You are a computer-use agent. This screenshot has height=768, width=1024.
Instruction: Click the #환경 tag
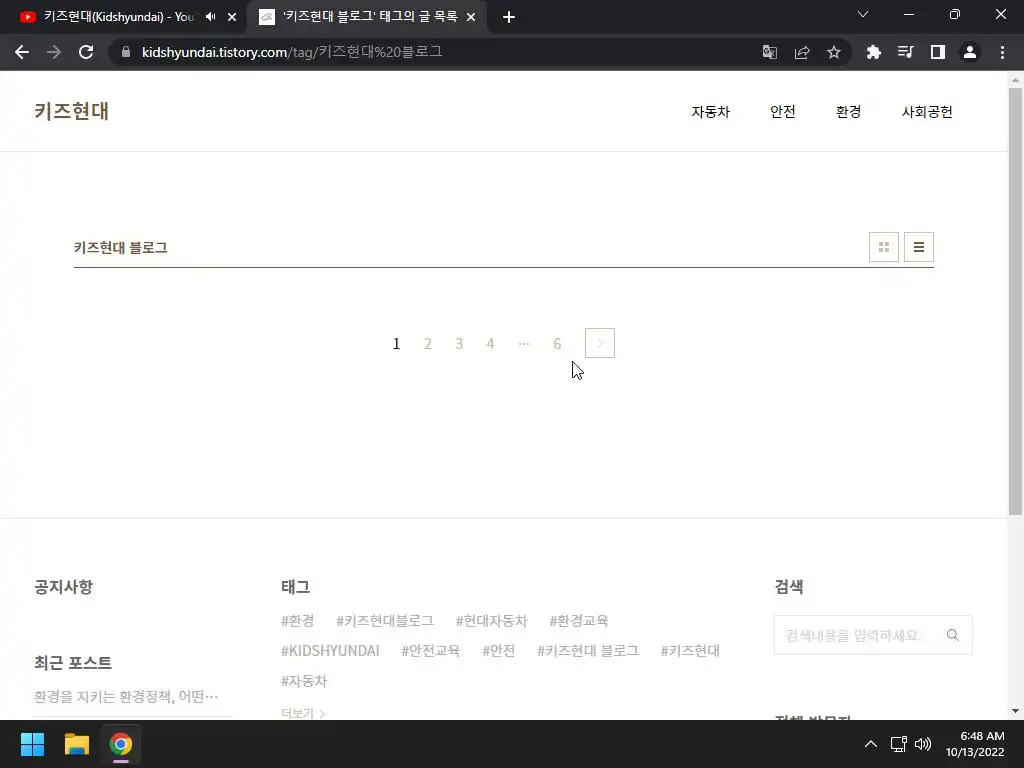[x=298, y=620]
